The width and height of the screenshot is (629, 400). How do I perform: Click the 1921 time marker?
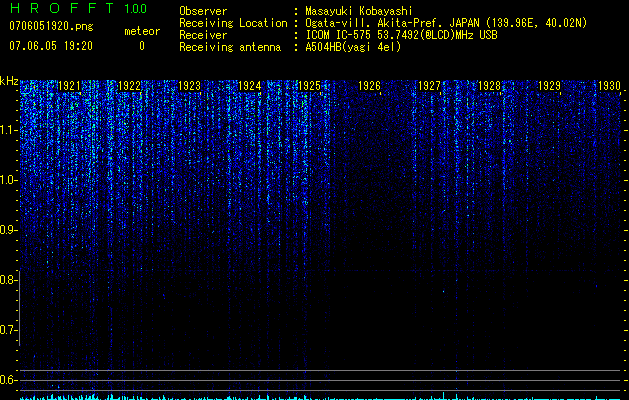pos(69,86)
